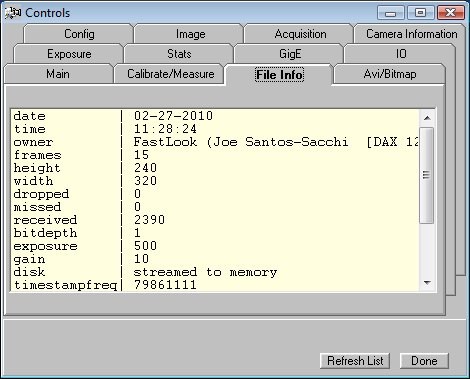Close the Controls window
Screen dimensions: 470x379
[450, 13]
